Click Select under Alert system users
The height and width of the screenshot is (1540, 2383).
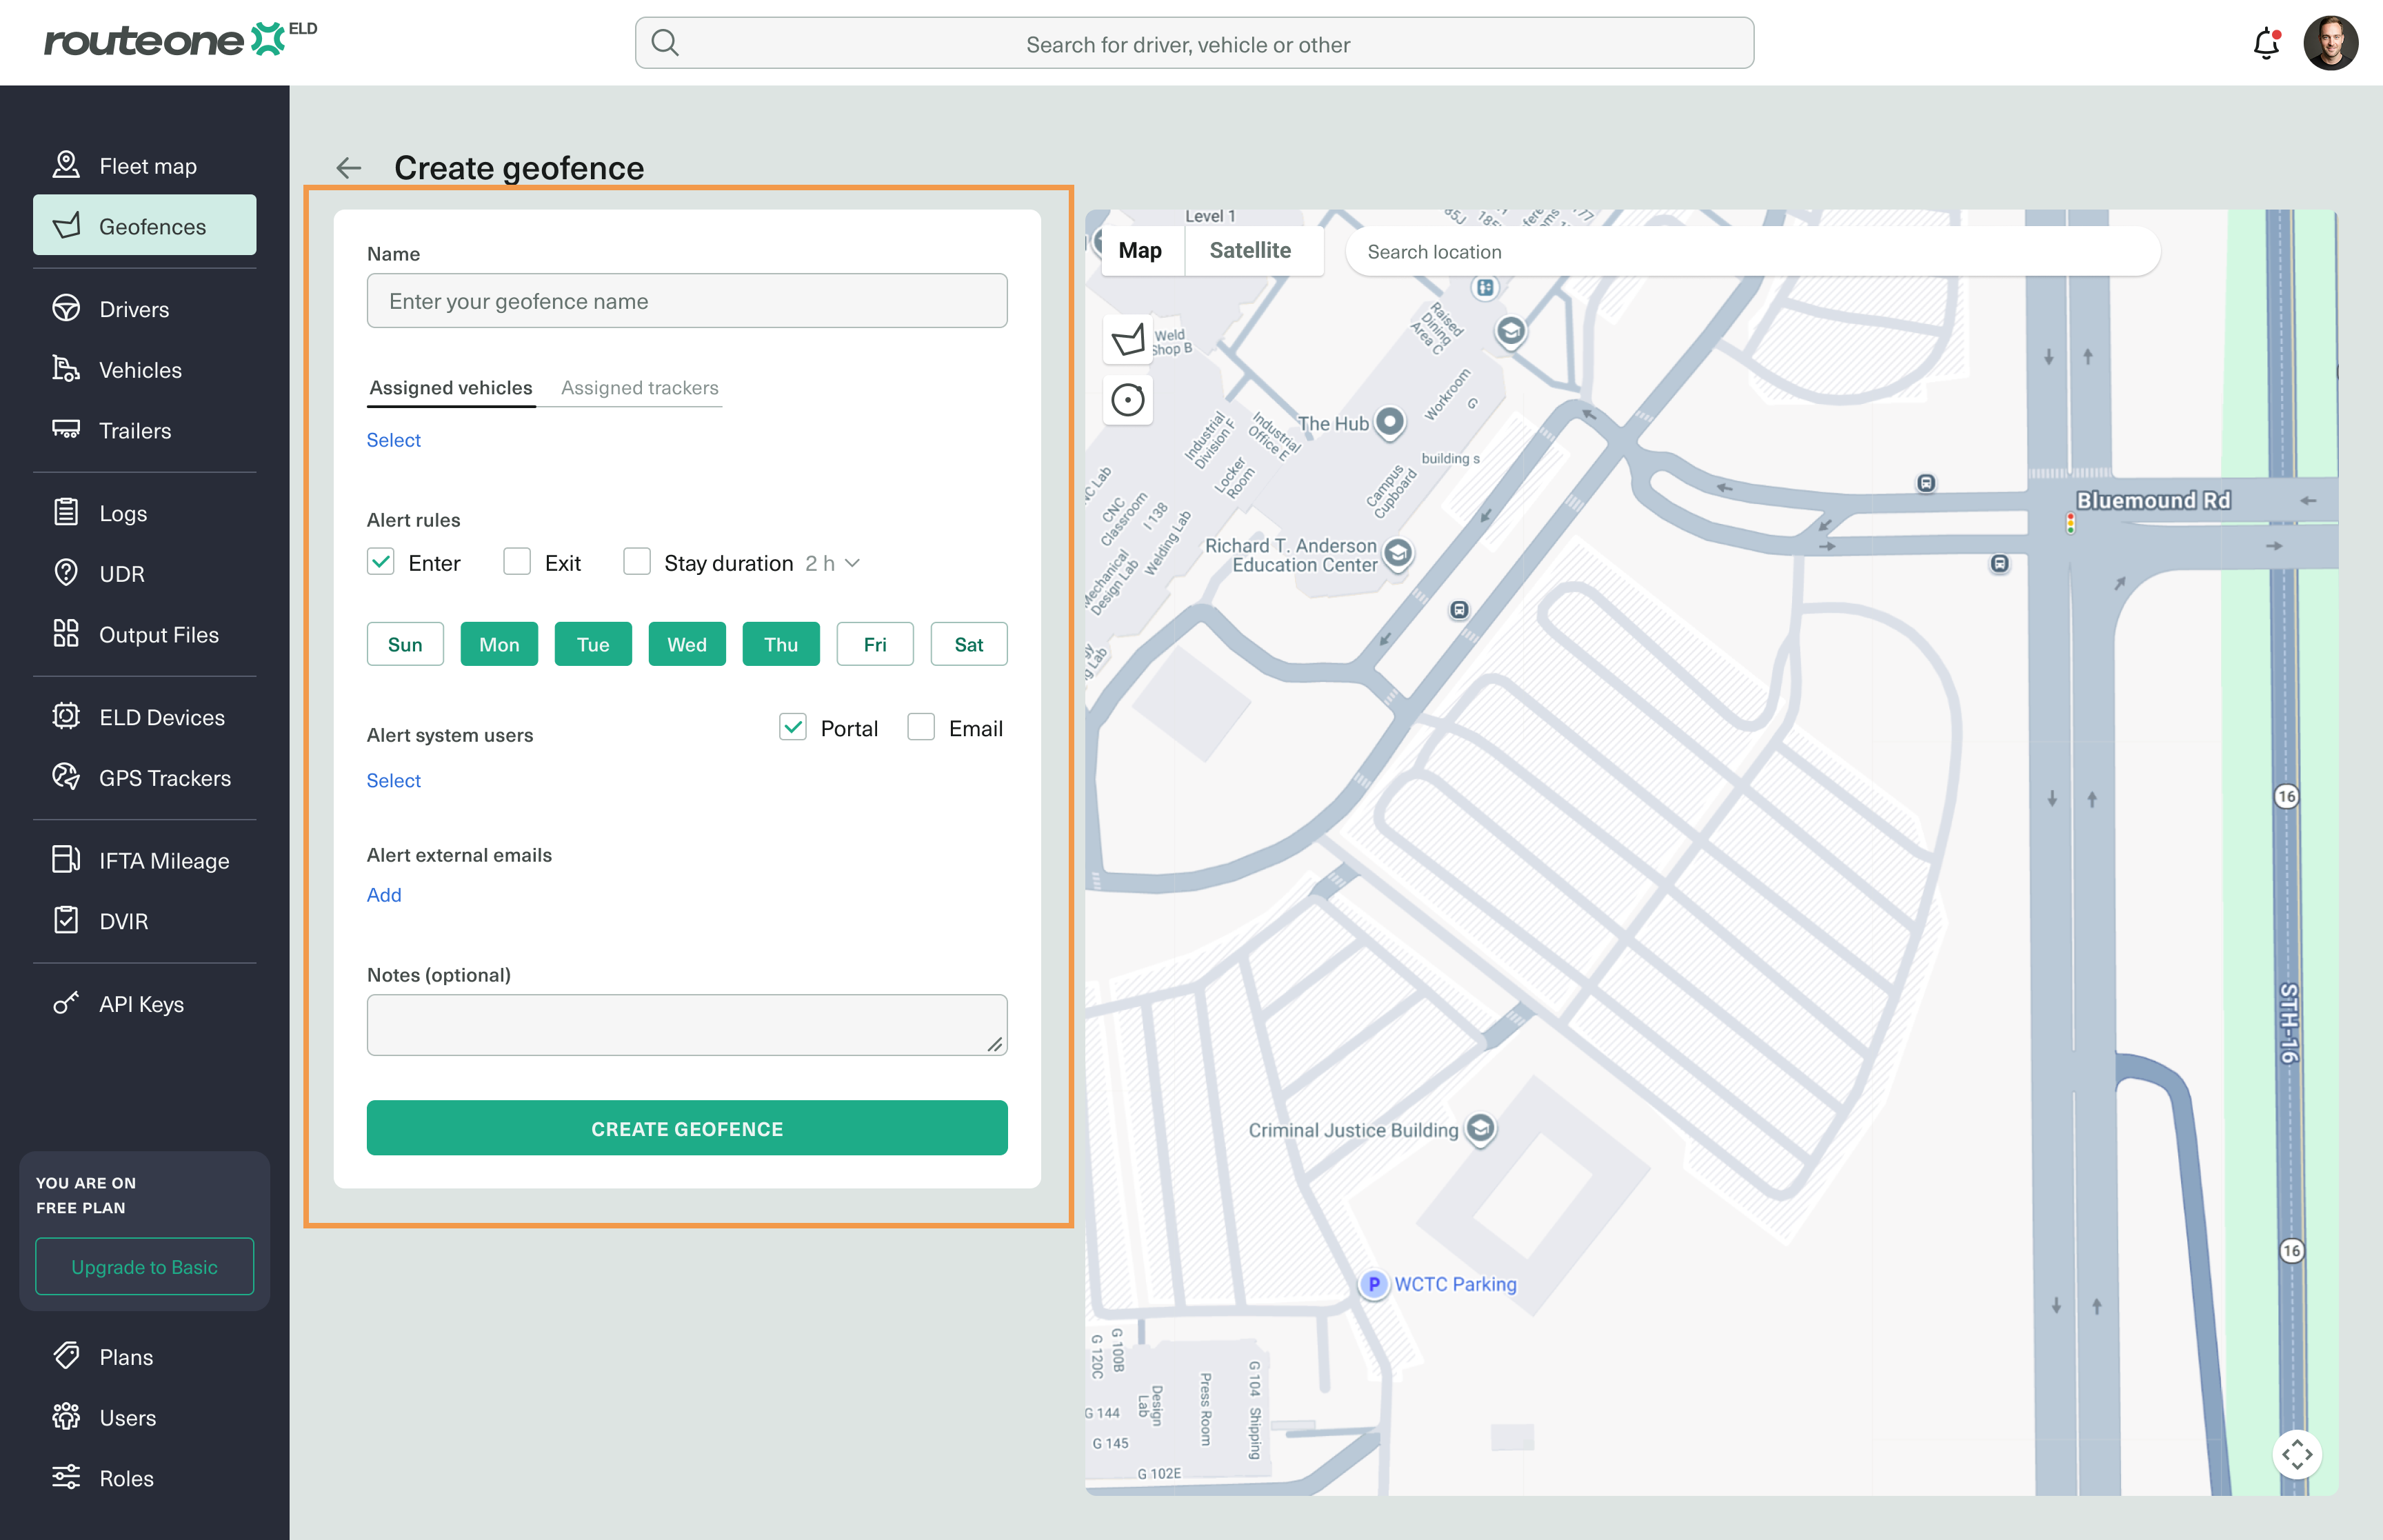394,780
